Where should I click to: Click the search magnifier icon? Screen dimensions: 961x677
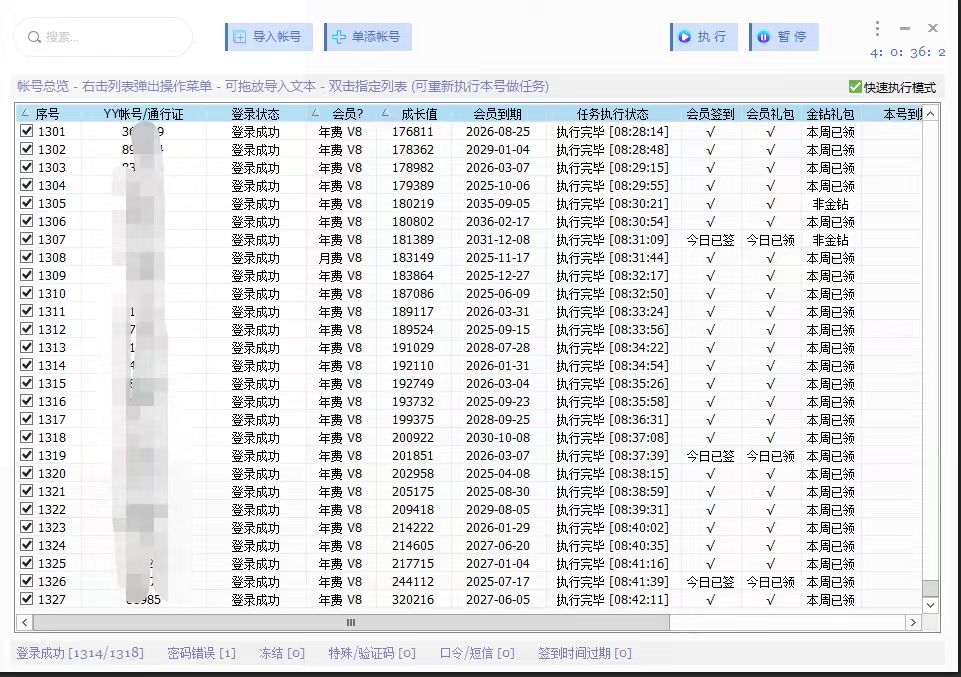click(x=34, y=37)
